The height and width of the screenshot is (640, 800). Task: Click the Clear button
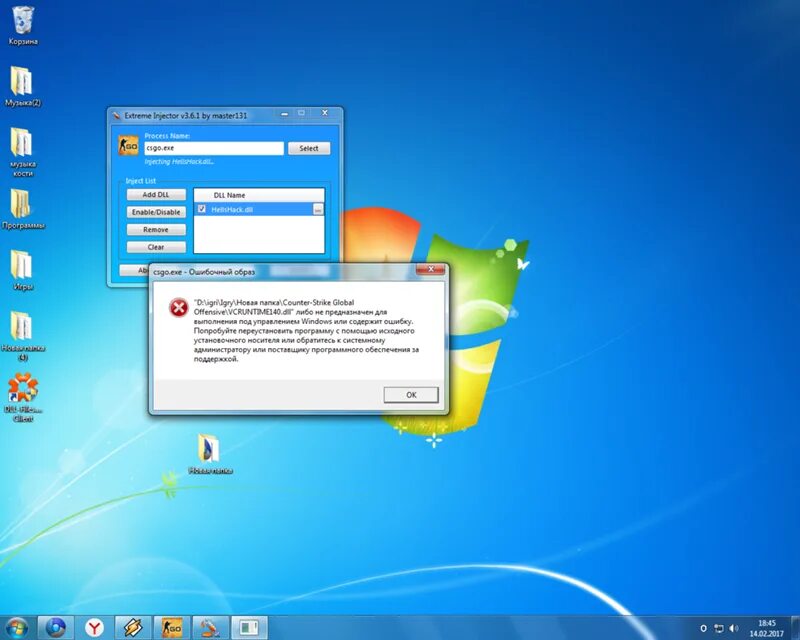point(156,247)
